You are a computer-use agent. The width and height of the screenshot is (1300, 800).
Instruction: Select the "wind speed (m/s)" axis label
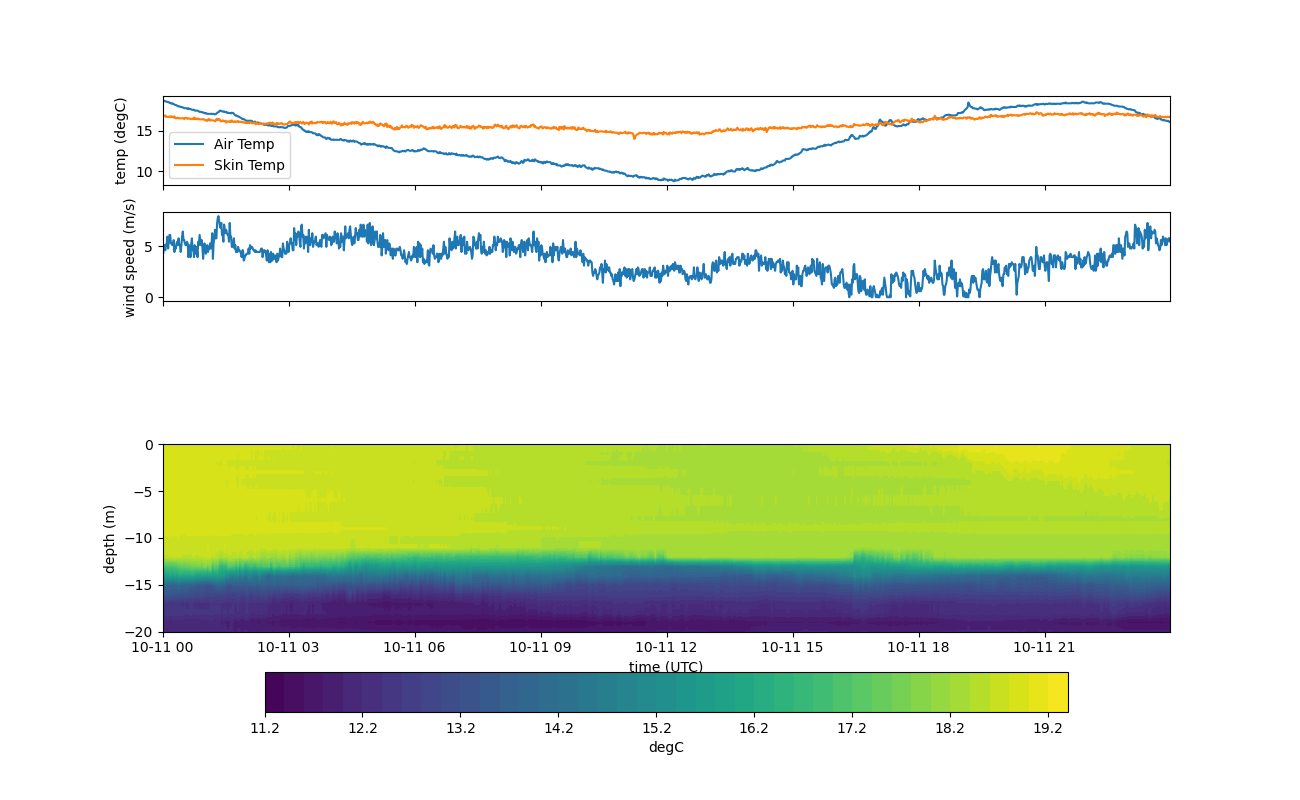click(129, 257)
